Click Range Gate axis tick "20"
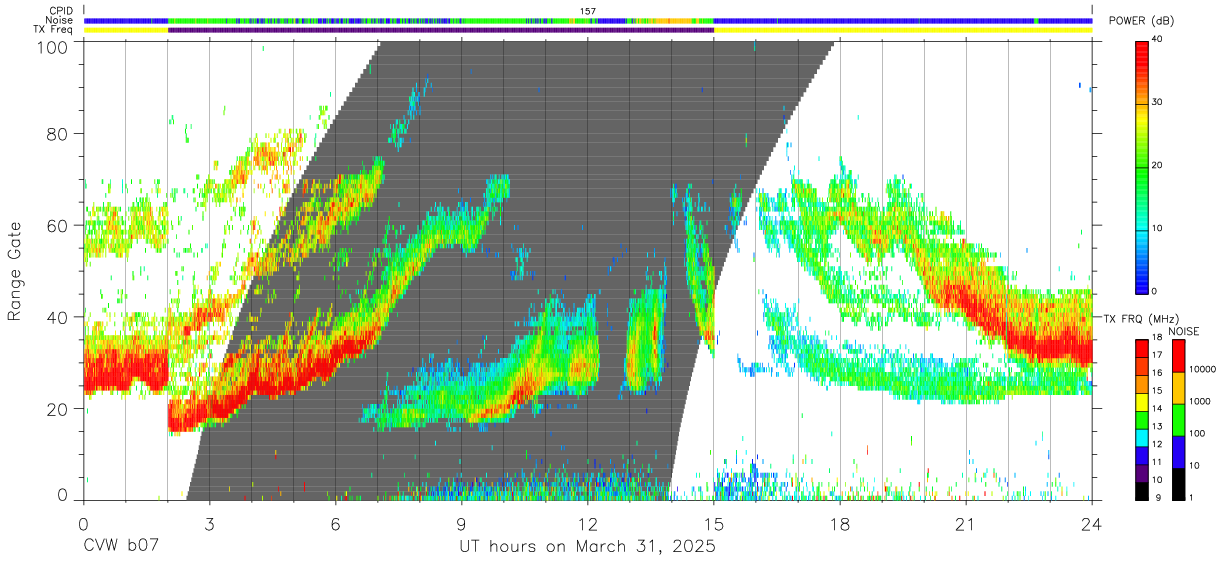Viewport: 1228px width, 567px height. [58, 409]
